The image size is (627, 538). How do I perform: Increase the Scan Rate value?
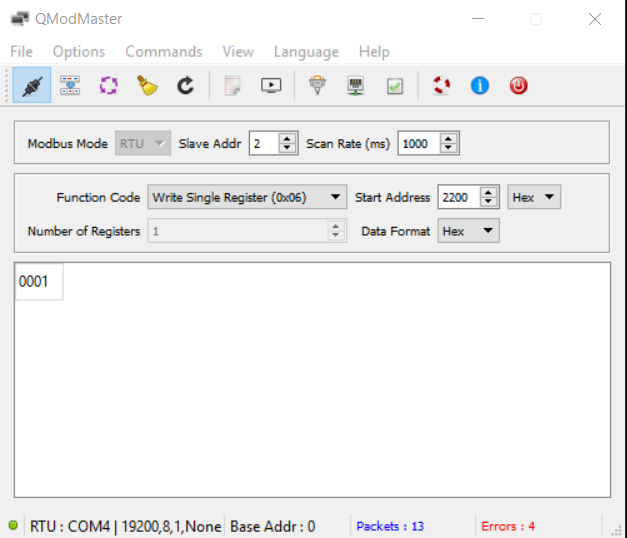click(x=448, y=138)
